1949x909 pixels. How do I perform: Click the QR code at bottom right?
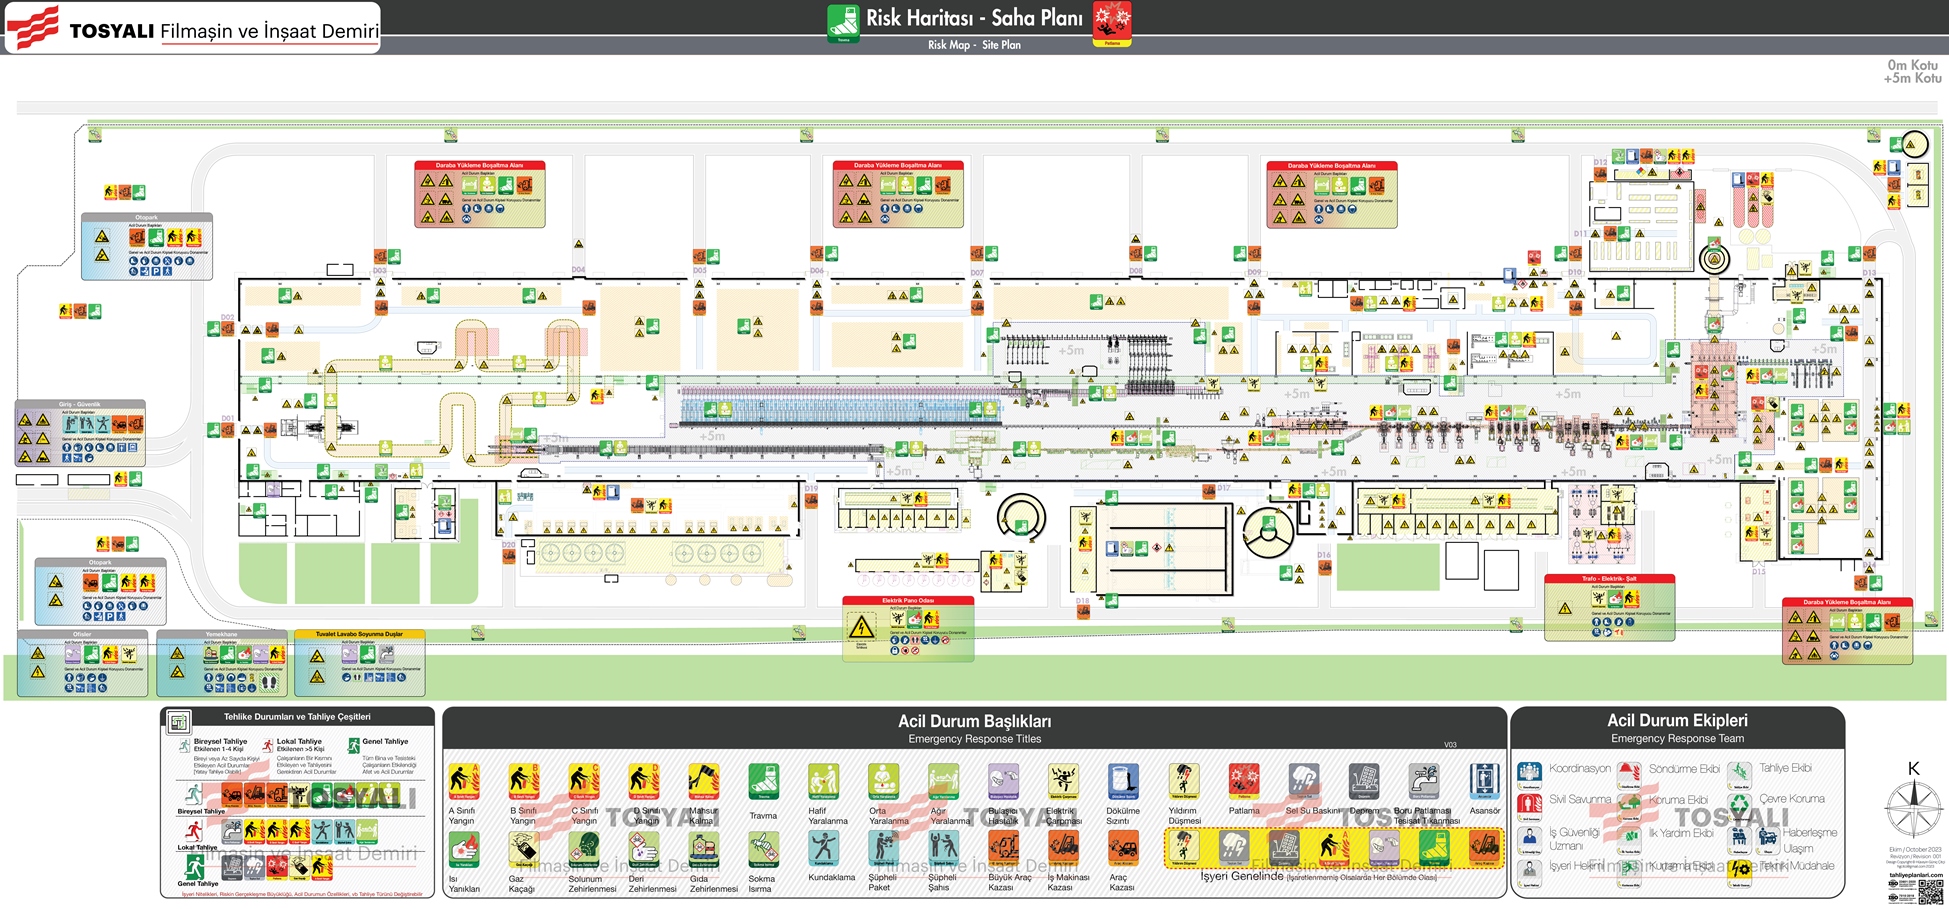1929,892
